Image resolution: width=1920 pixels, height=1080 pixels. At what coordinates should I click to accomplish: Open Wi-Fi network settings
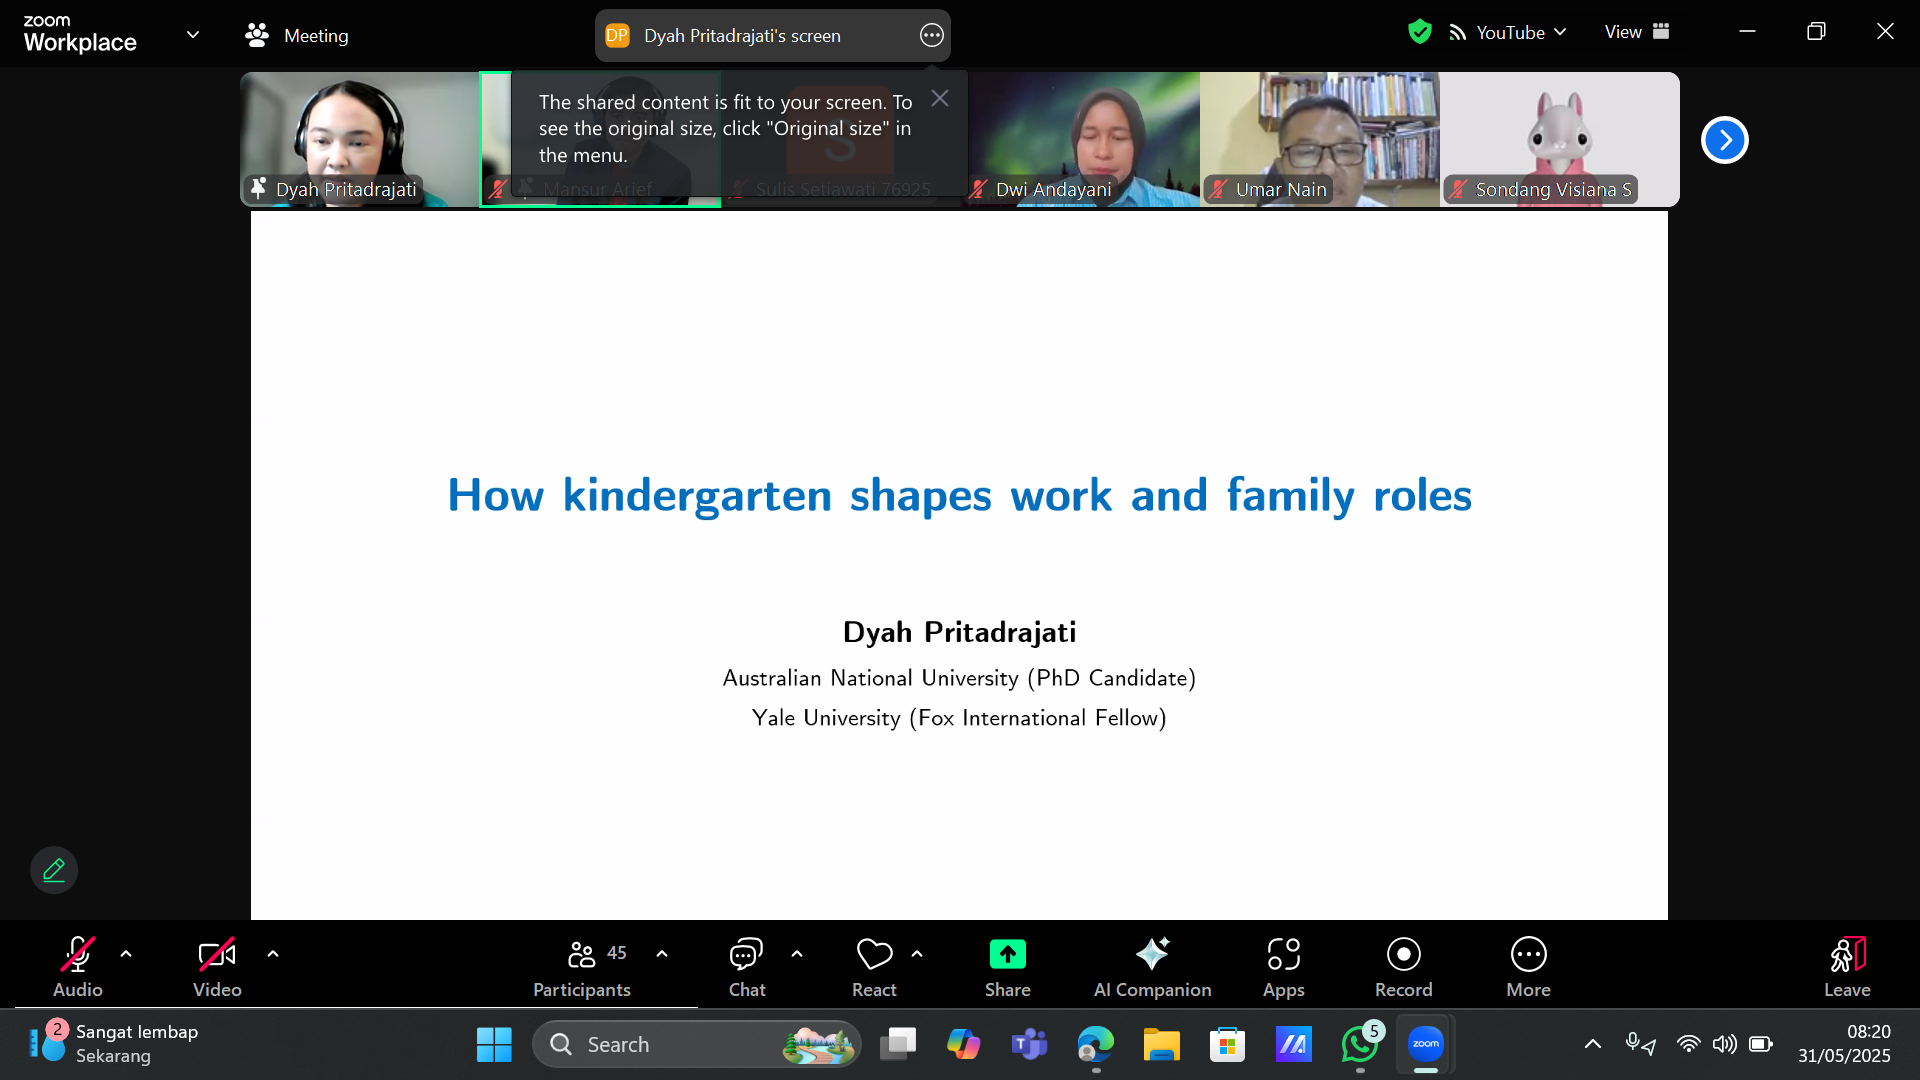1688,1044
